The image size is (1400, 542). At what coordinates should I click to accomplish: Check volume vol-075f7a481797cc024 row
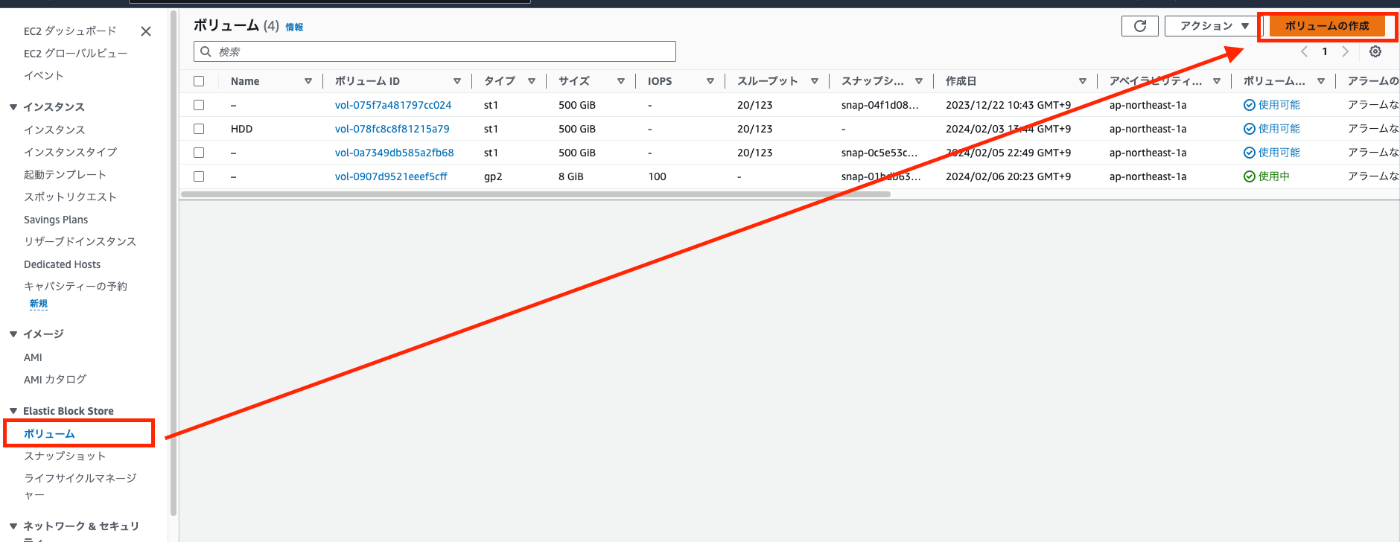tap(199, 104)
